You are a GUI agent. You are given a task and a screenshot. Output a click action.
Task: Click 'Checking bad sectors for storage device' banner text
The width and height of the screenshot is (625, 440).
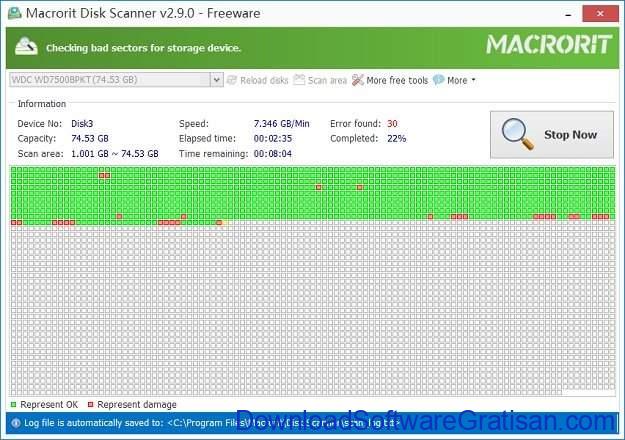143,48
